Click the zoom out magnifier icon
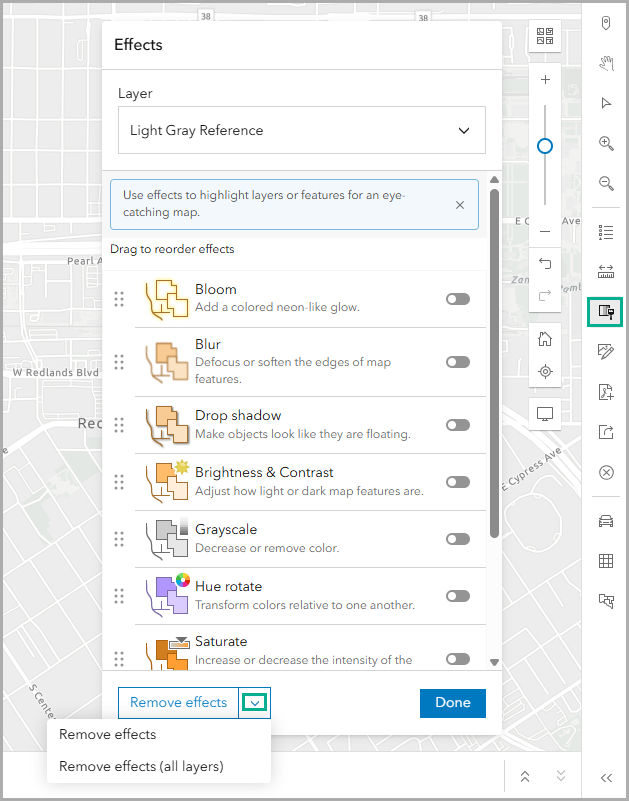Viewport: 629px width, 801px height. coord(605,183)
